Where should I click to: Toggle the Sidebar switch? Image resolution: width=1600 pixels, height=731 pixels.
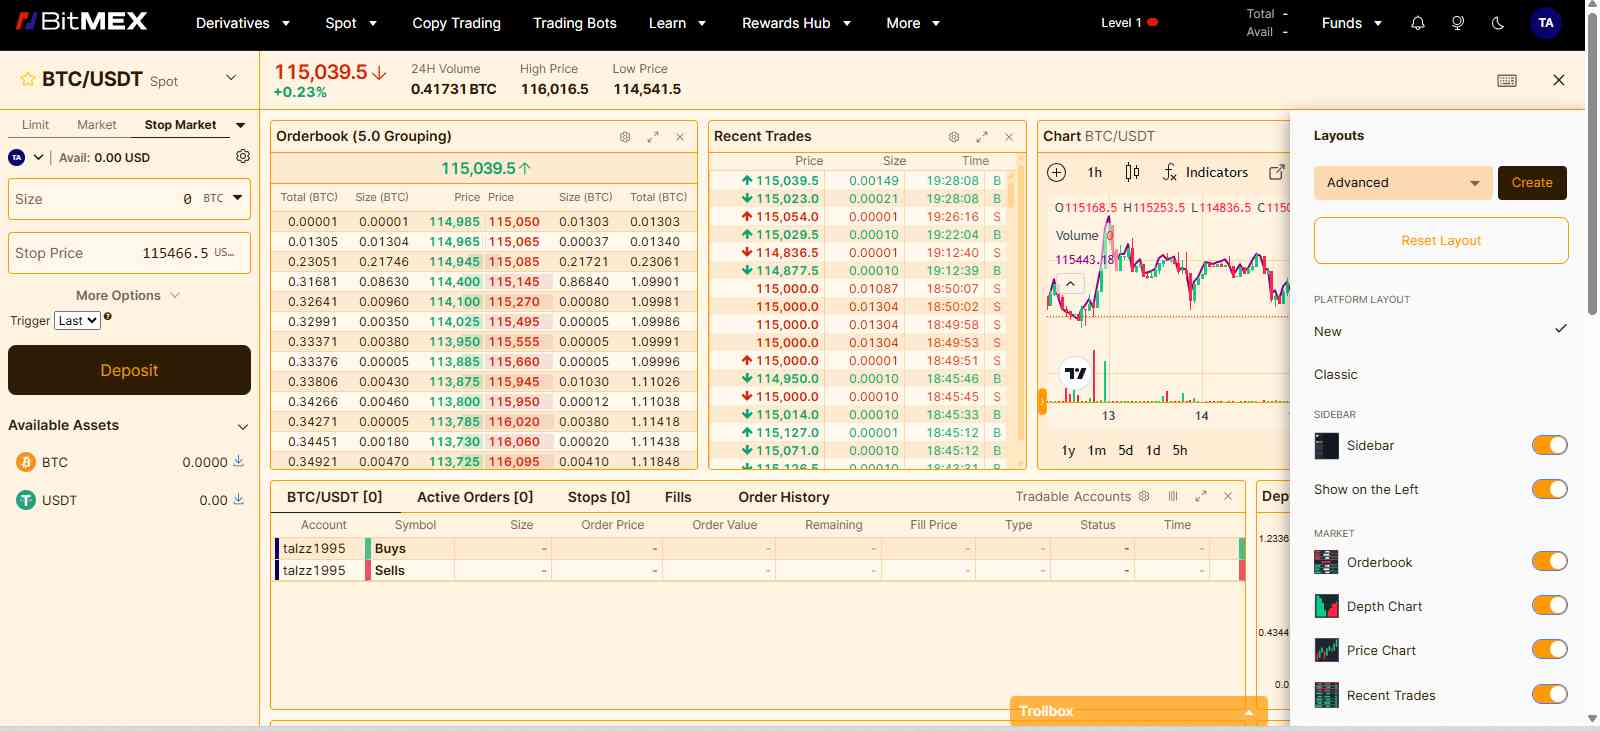pyautogui.click(x=1550, y=445)
